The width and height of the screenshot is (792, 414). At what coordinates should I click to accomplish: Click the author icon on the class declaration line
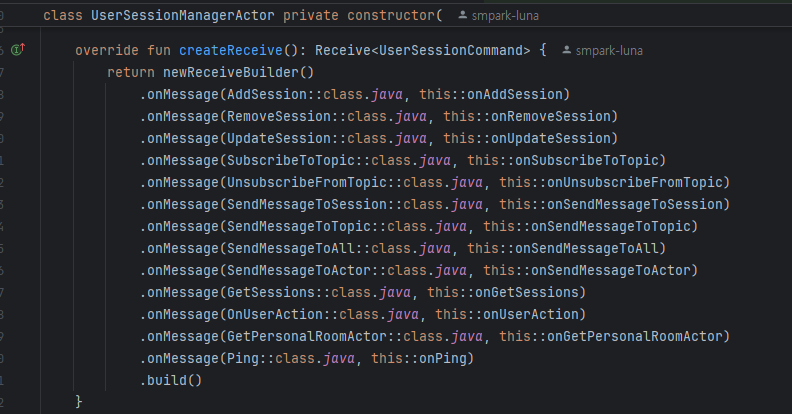tap(460, 17)
